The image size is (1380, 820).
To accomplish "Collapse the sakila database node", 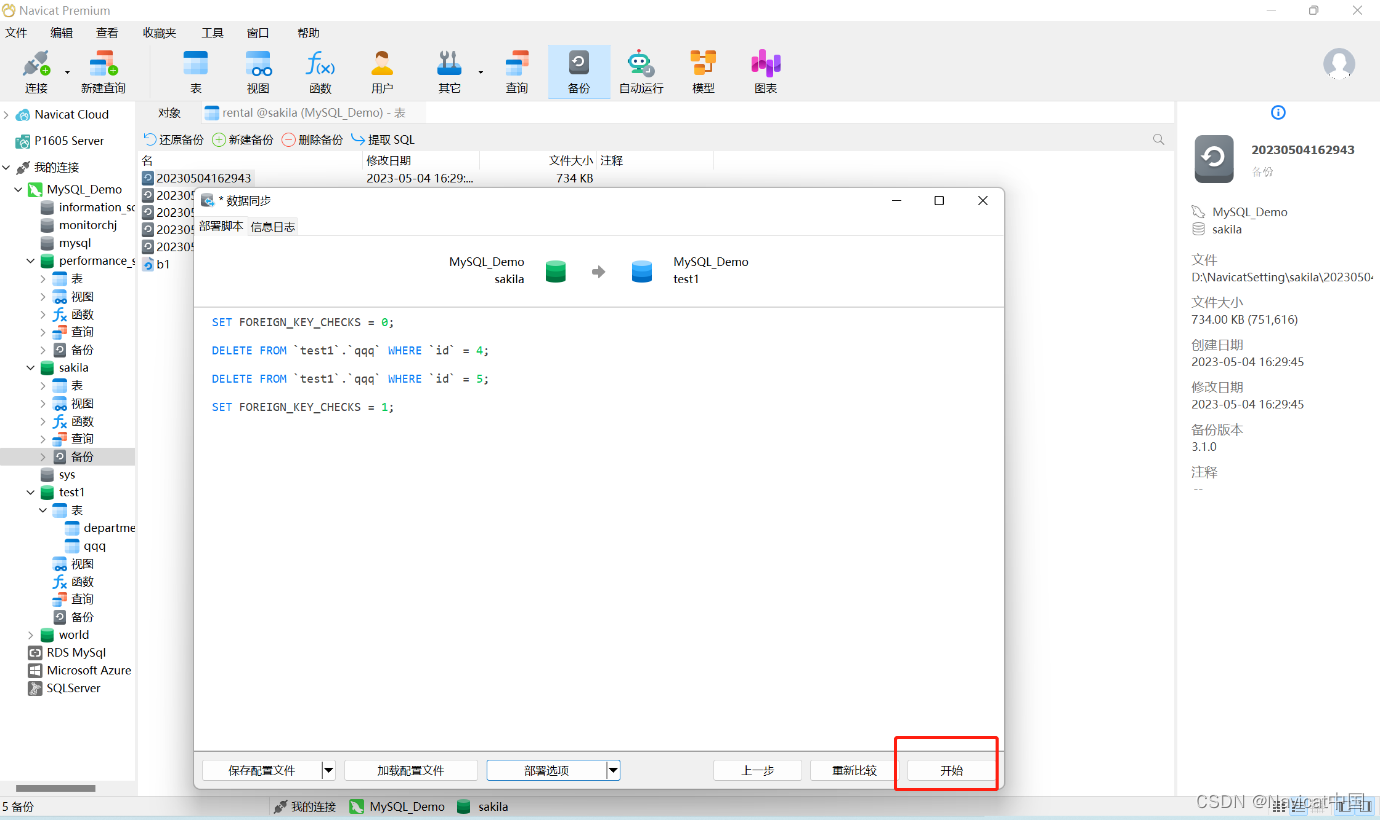I will [31, 368].
